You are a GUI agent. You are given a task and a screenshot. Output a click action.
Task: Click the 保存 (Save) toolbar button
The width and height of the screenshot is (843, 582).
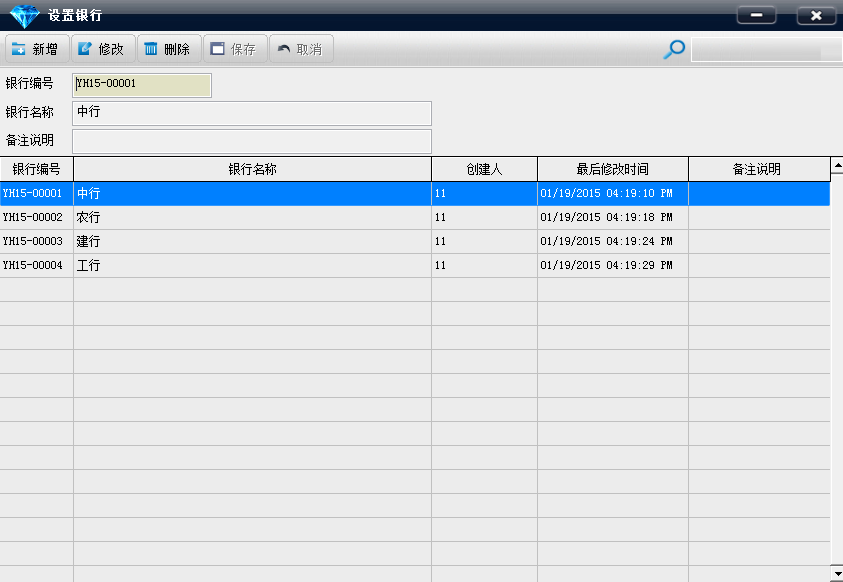[x=235, y=49]
